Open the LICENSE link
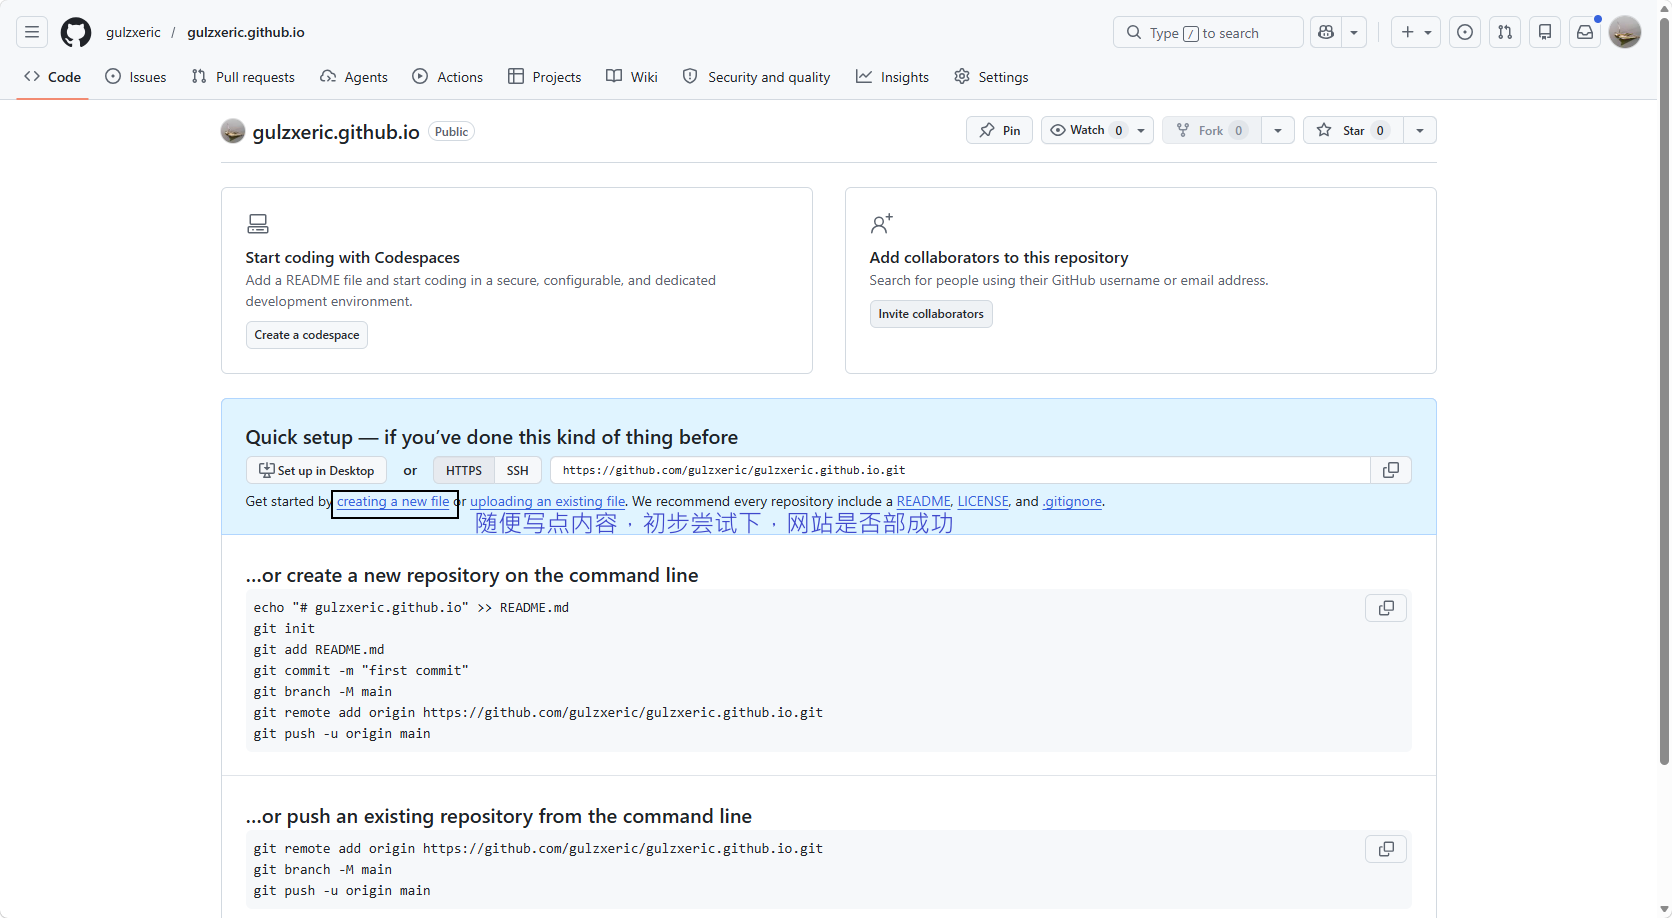Image resolution: width=1672 pixels, height=918 pixels. coord(983,502)
